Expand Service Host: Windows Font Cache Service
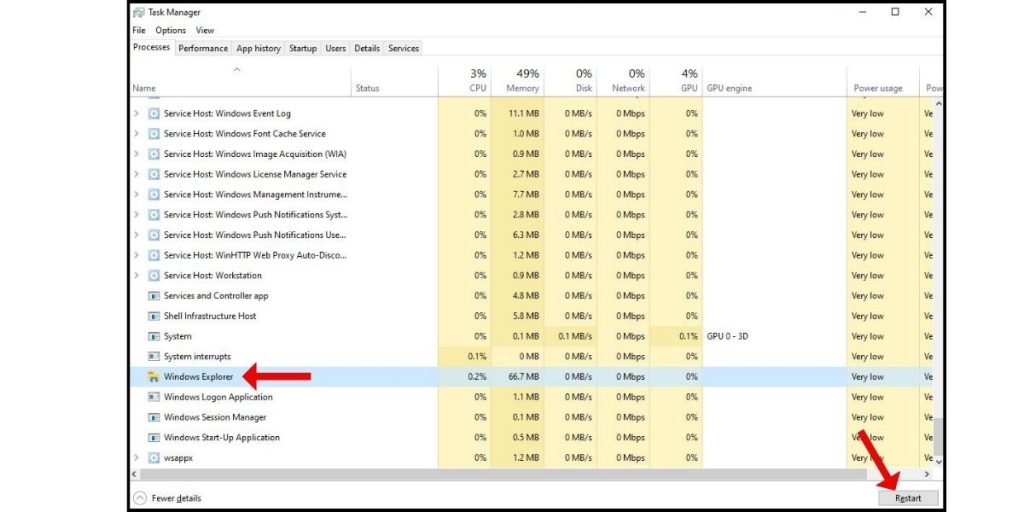The image size is (1024, 512). pos(136,134)
